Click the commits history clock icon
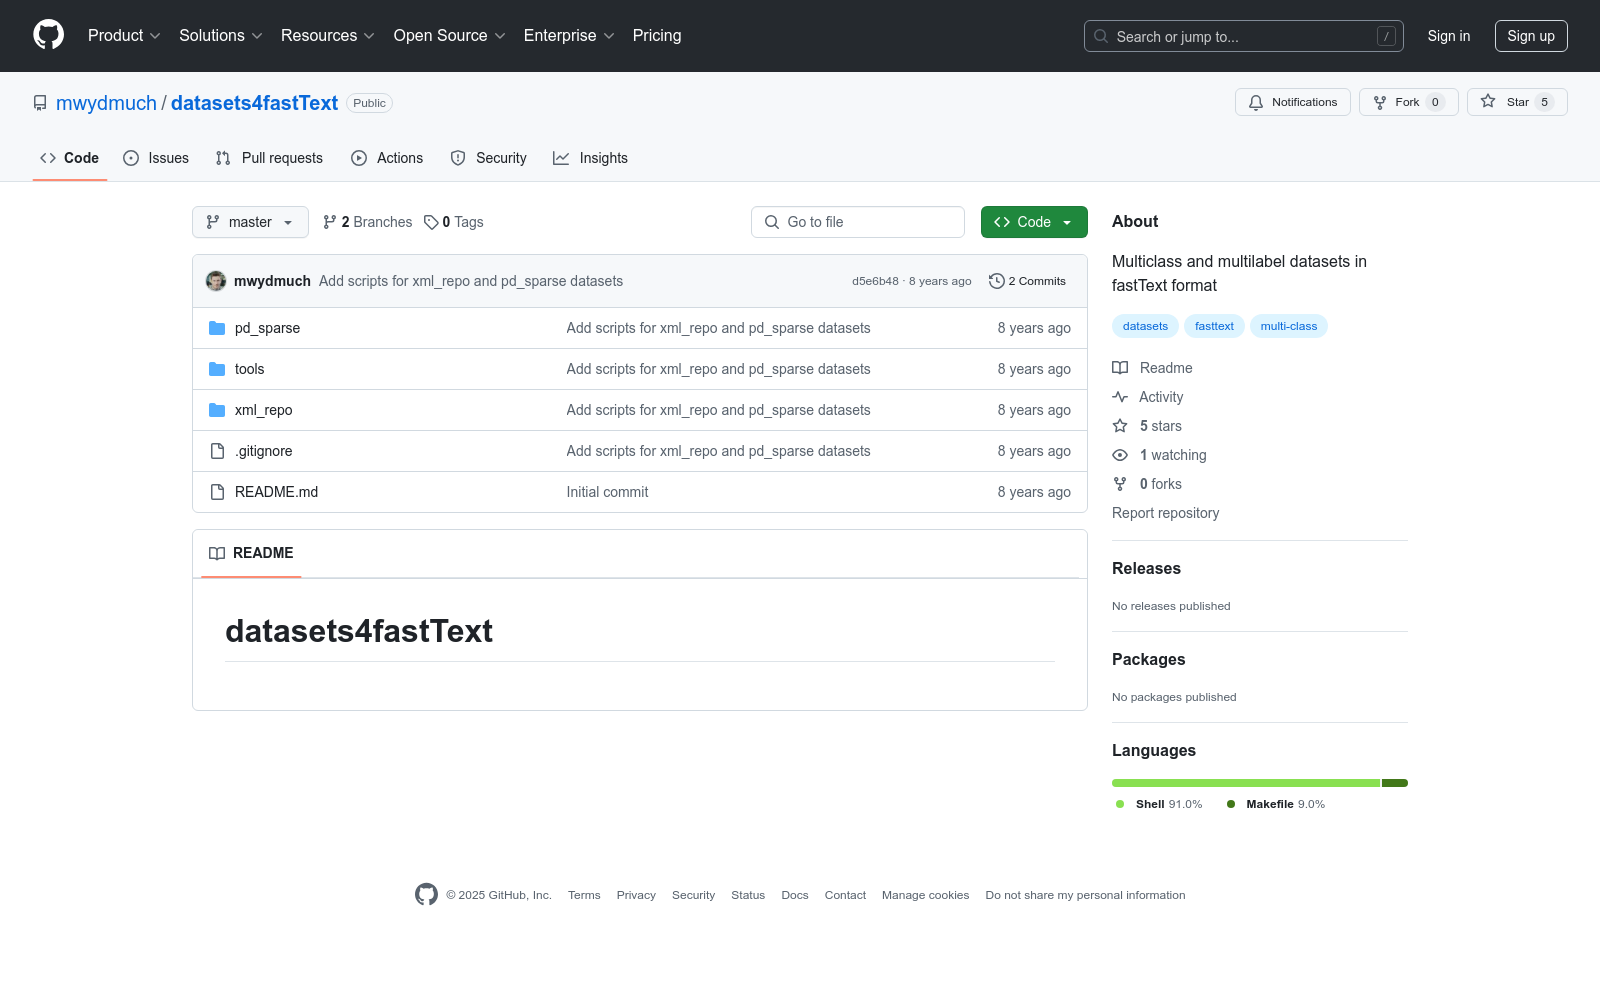Screen dimensions: 1600x1000 click(x=996, y=281)
